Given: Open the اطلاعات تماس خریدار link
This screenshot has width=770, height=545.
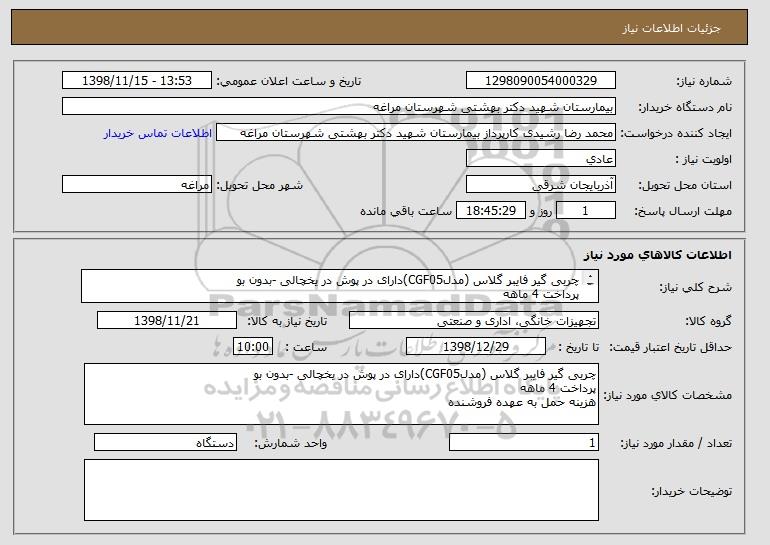Looking at the screenshot, I should (x=158, y=133).
